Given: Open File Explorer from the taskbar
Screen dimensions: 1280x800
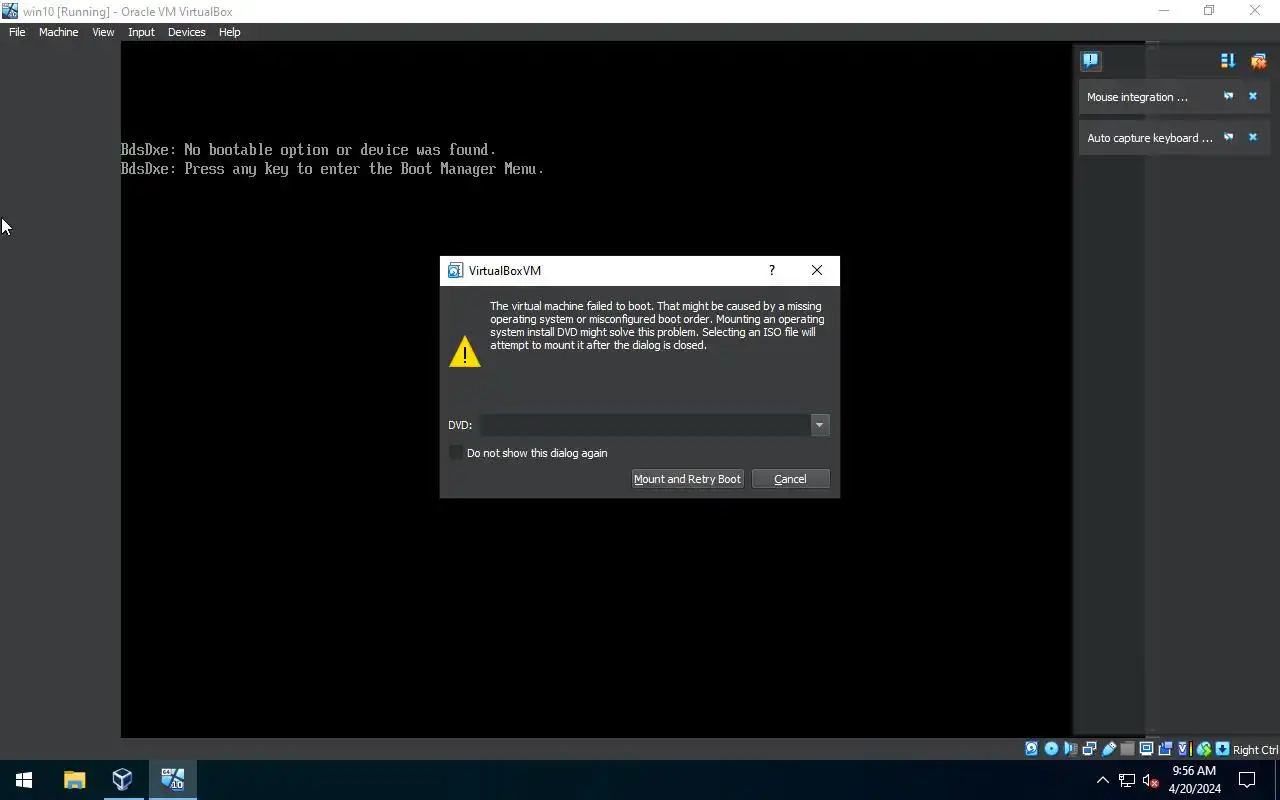Looking at the screenshot, I should [x=74, y=780].
